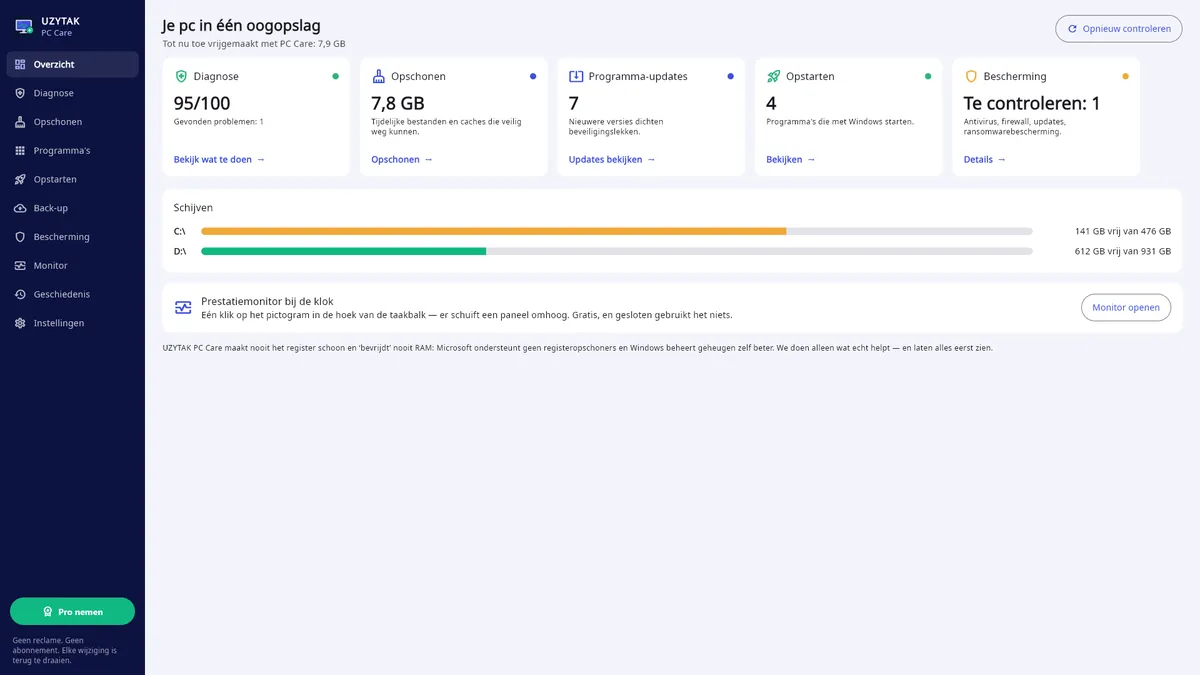Open Bescherming in the sidebar menu
Image resolution: width=1200 pixels, height=675 pixels.
click(x=72, y=237)
